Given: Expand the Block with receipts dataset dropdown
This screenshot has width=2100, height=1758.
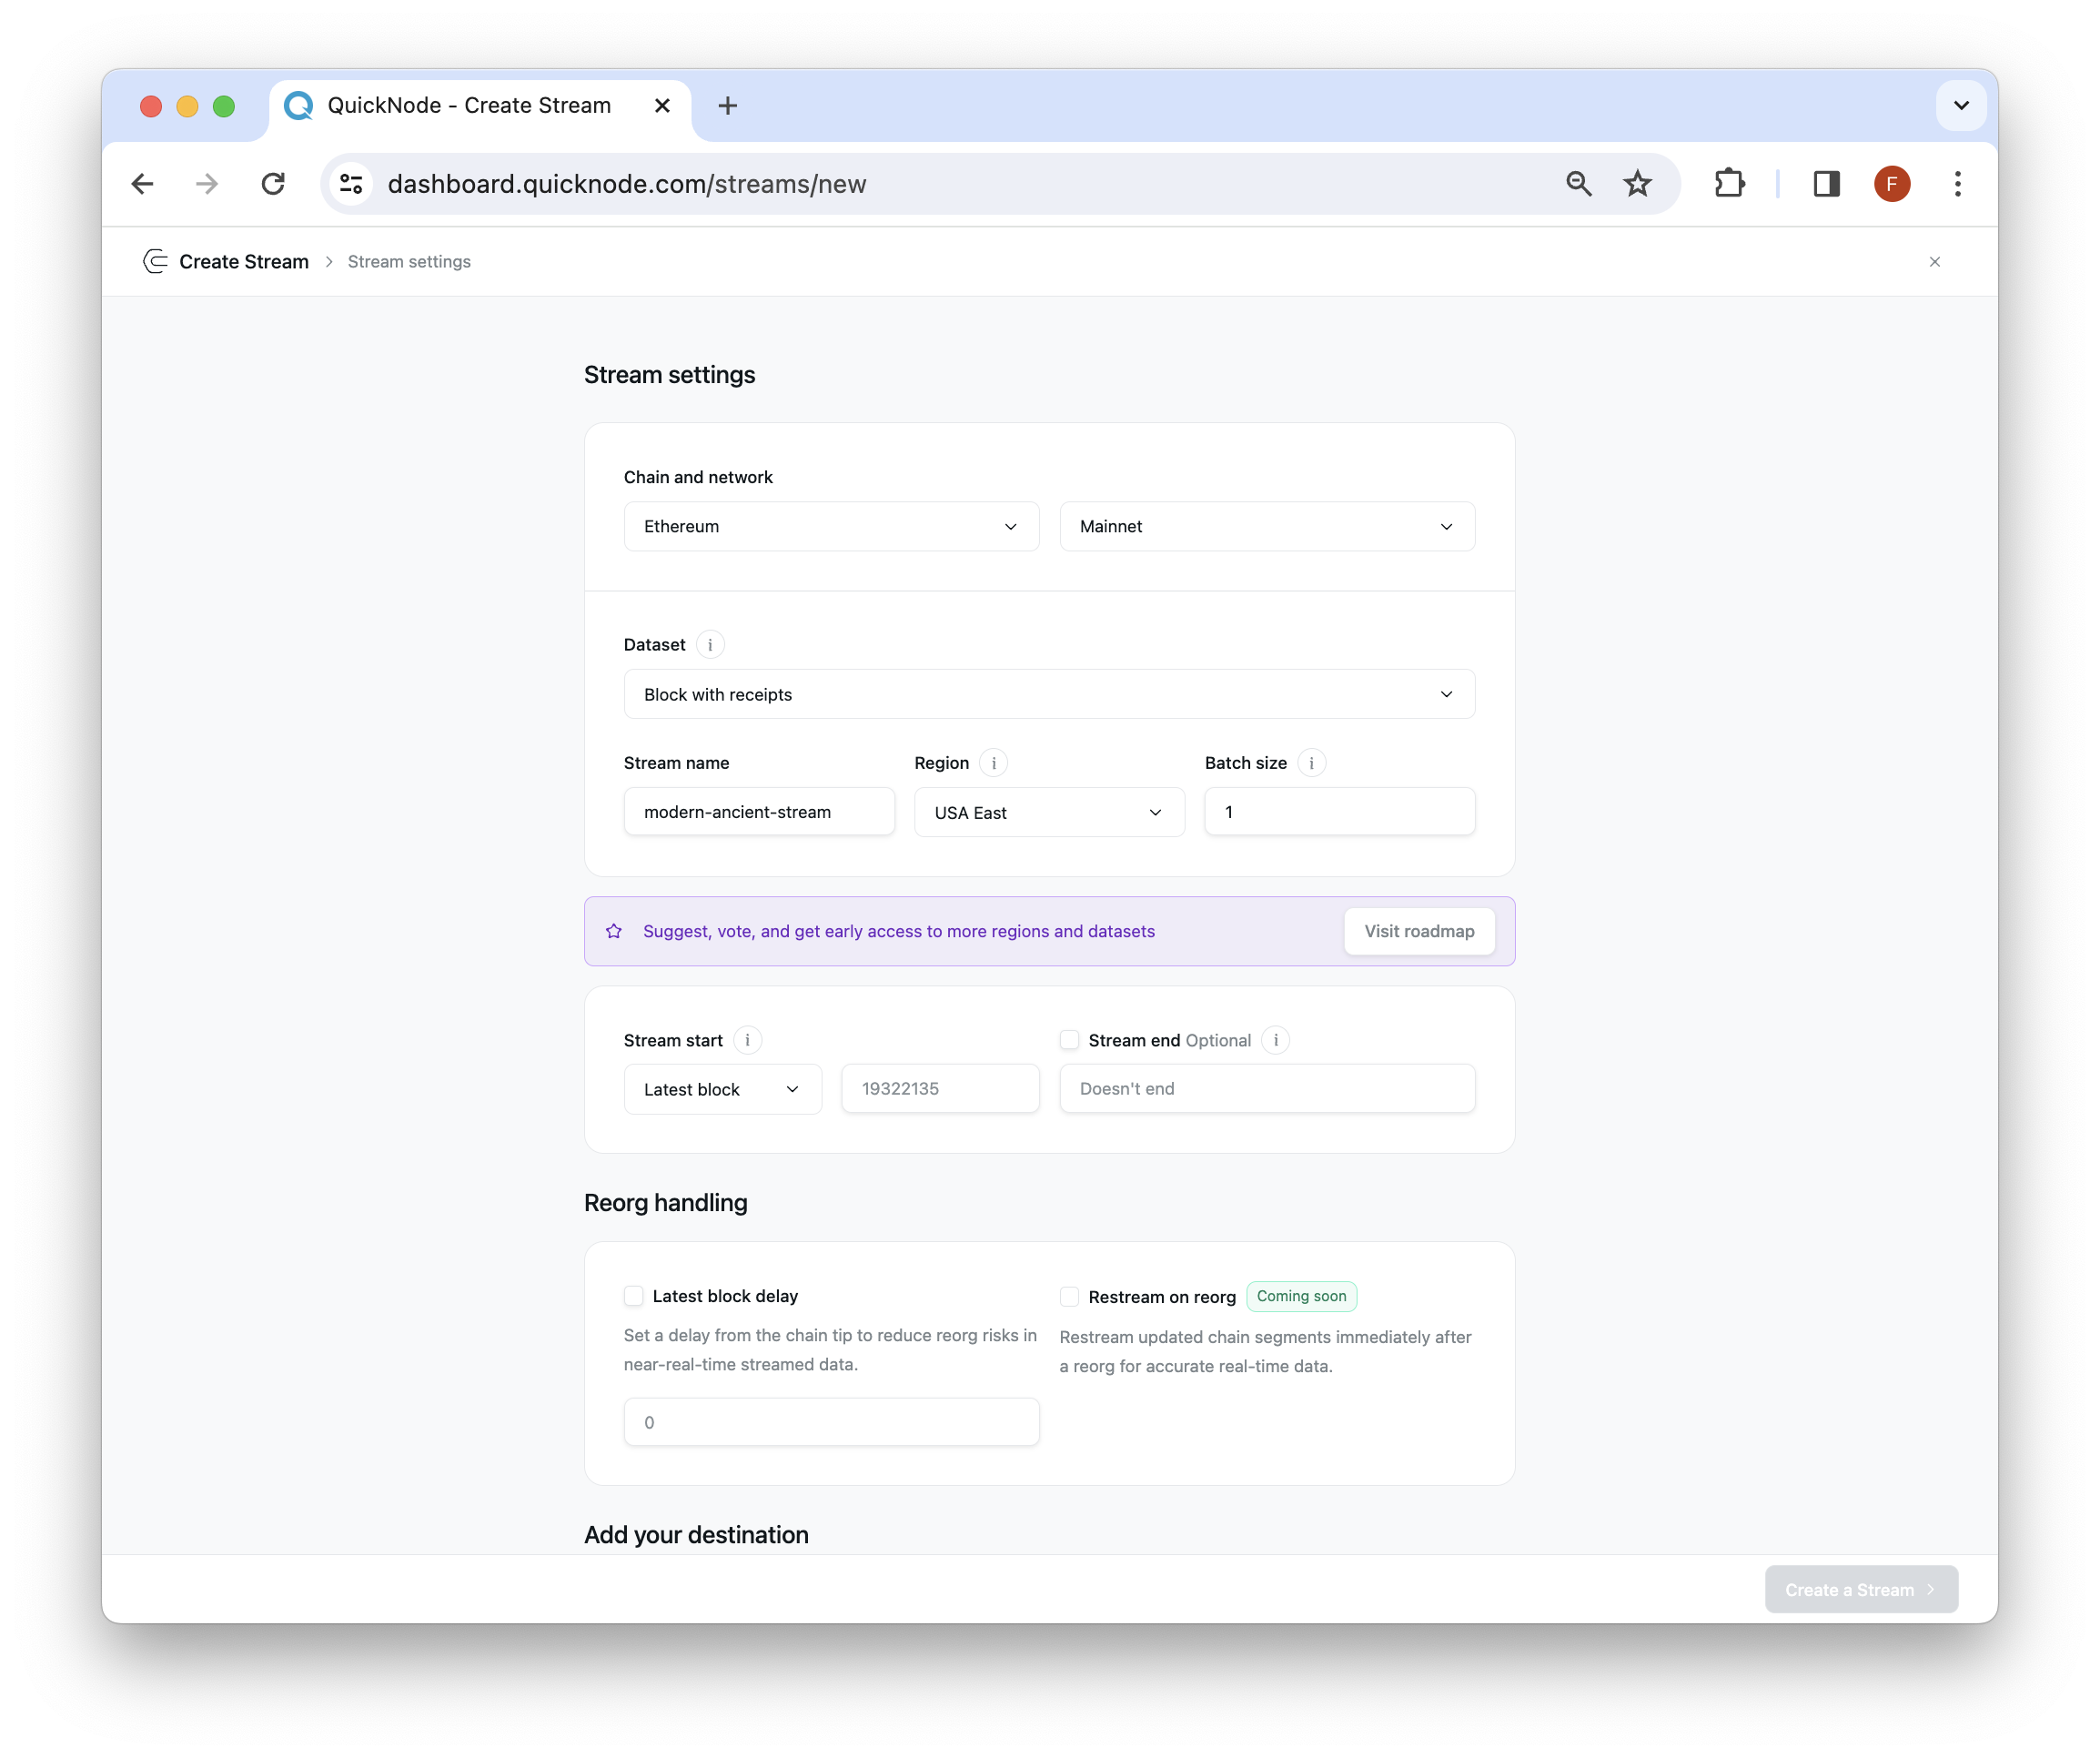Looking at the screenshot, I should [1049, 694].
